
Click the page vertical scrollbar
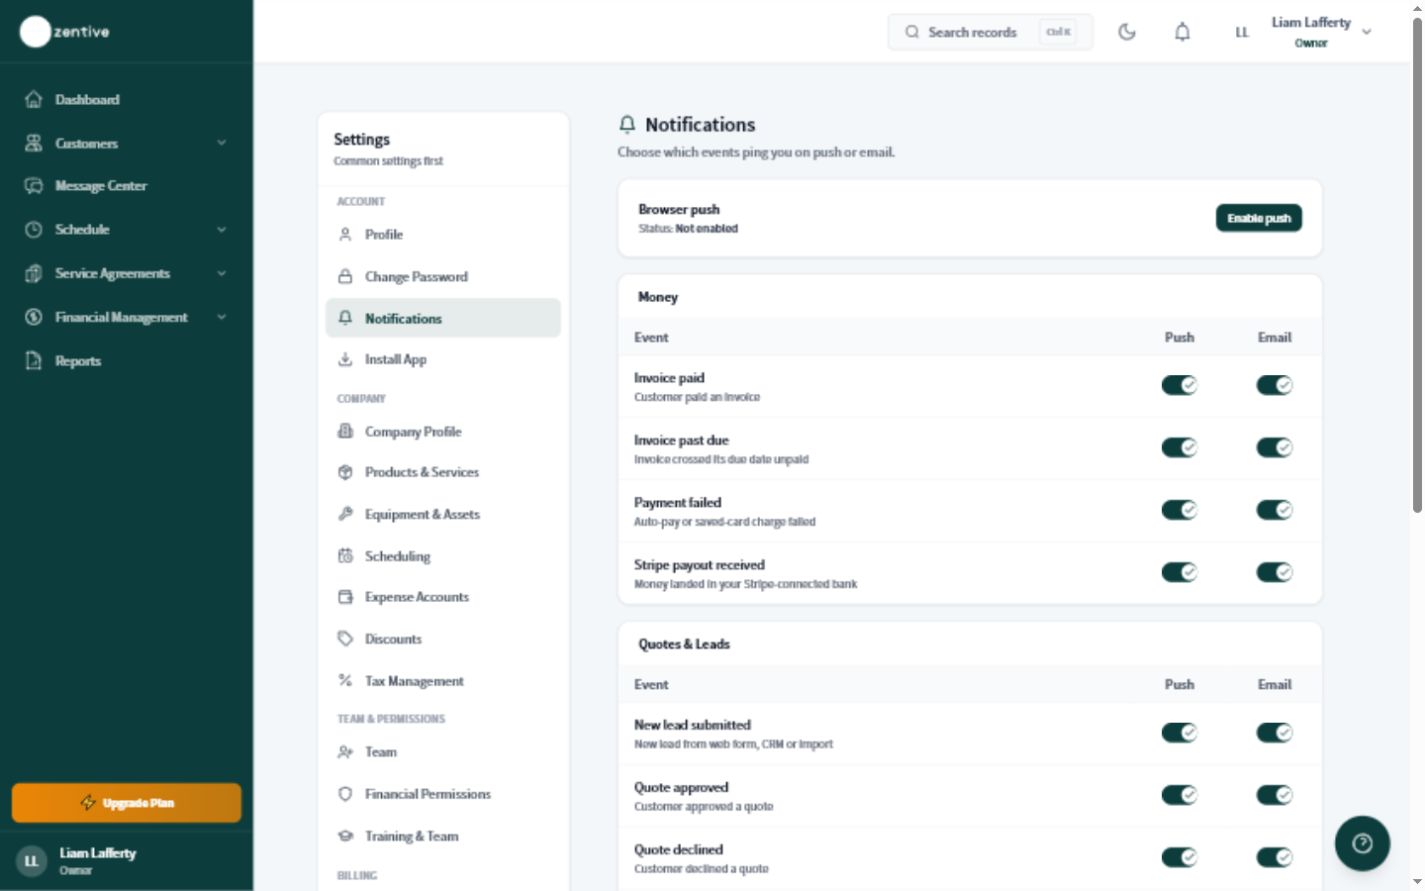point(1417,265)
